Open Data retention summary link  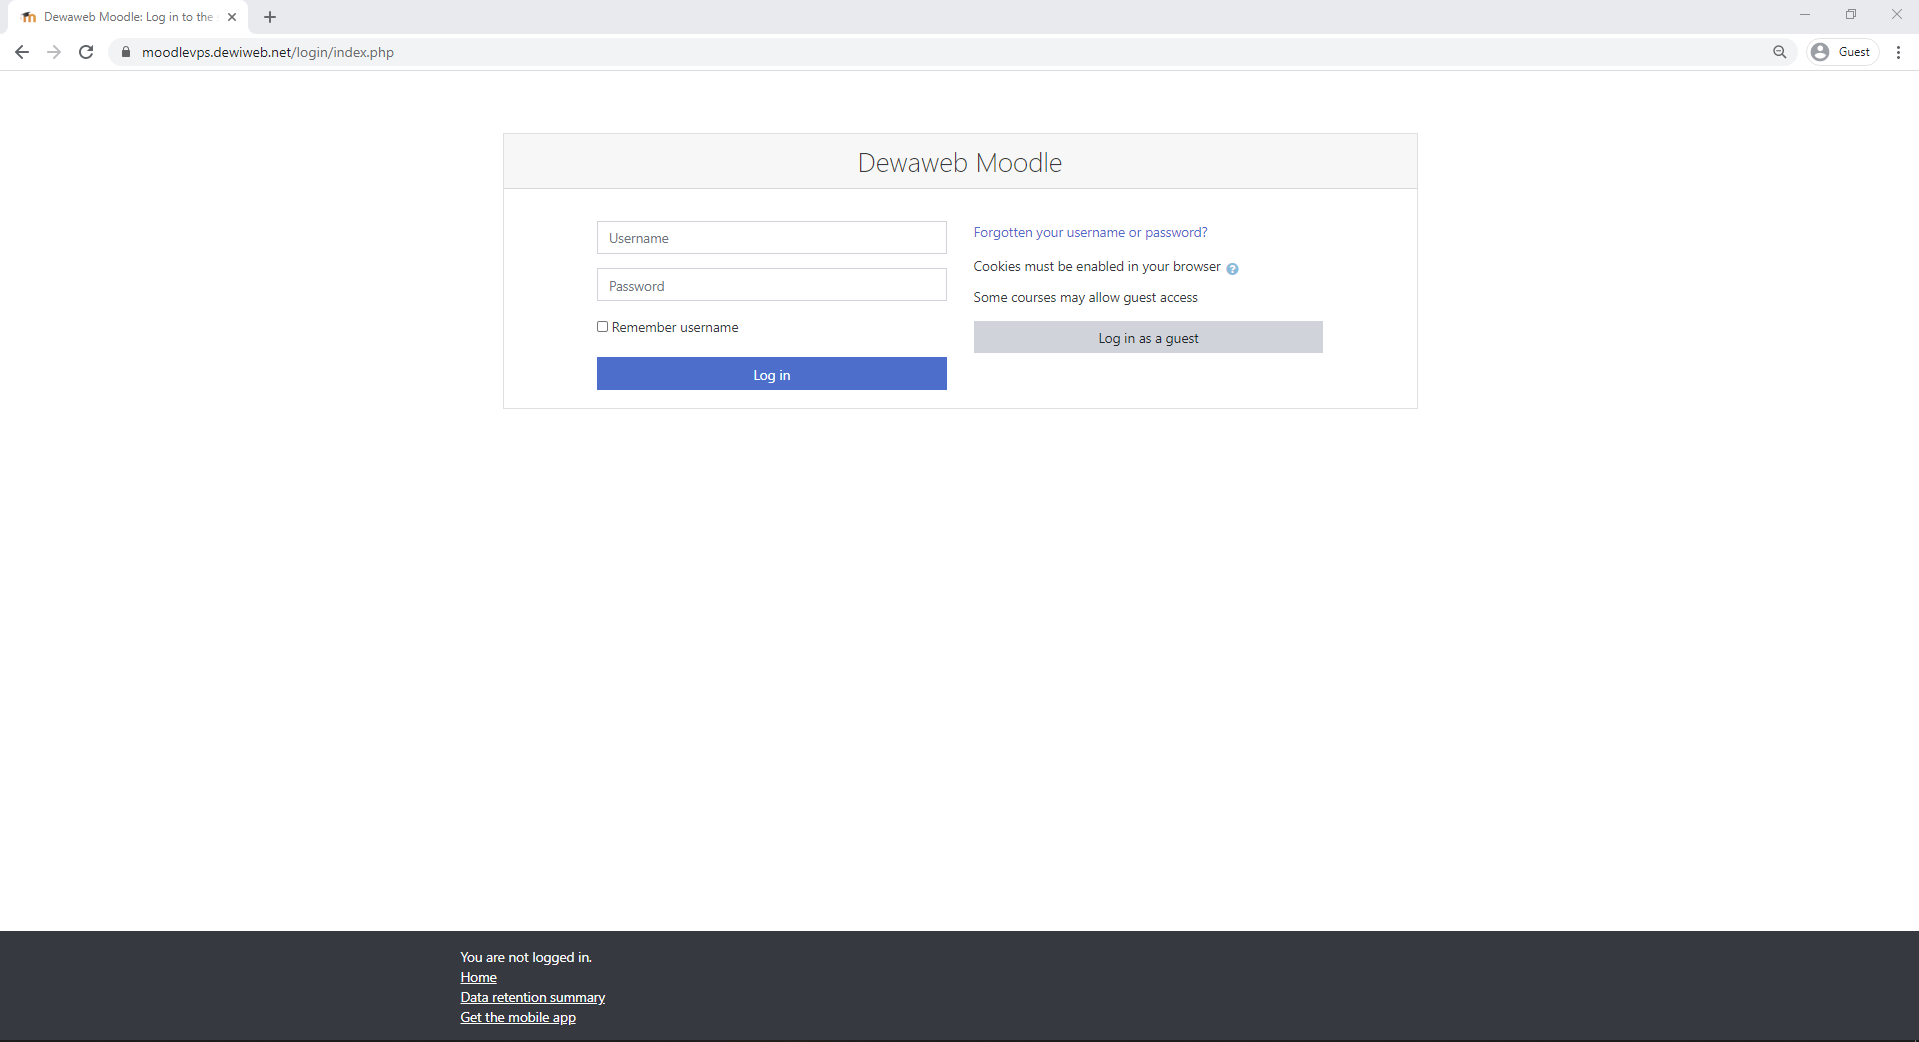[x=532, y=997]
